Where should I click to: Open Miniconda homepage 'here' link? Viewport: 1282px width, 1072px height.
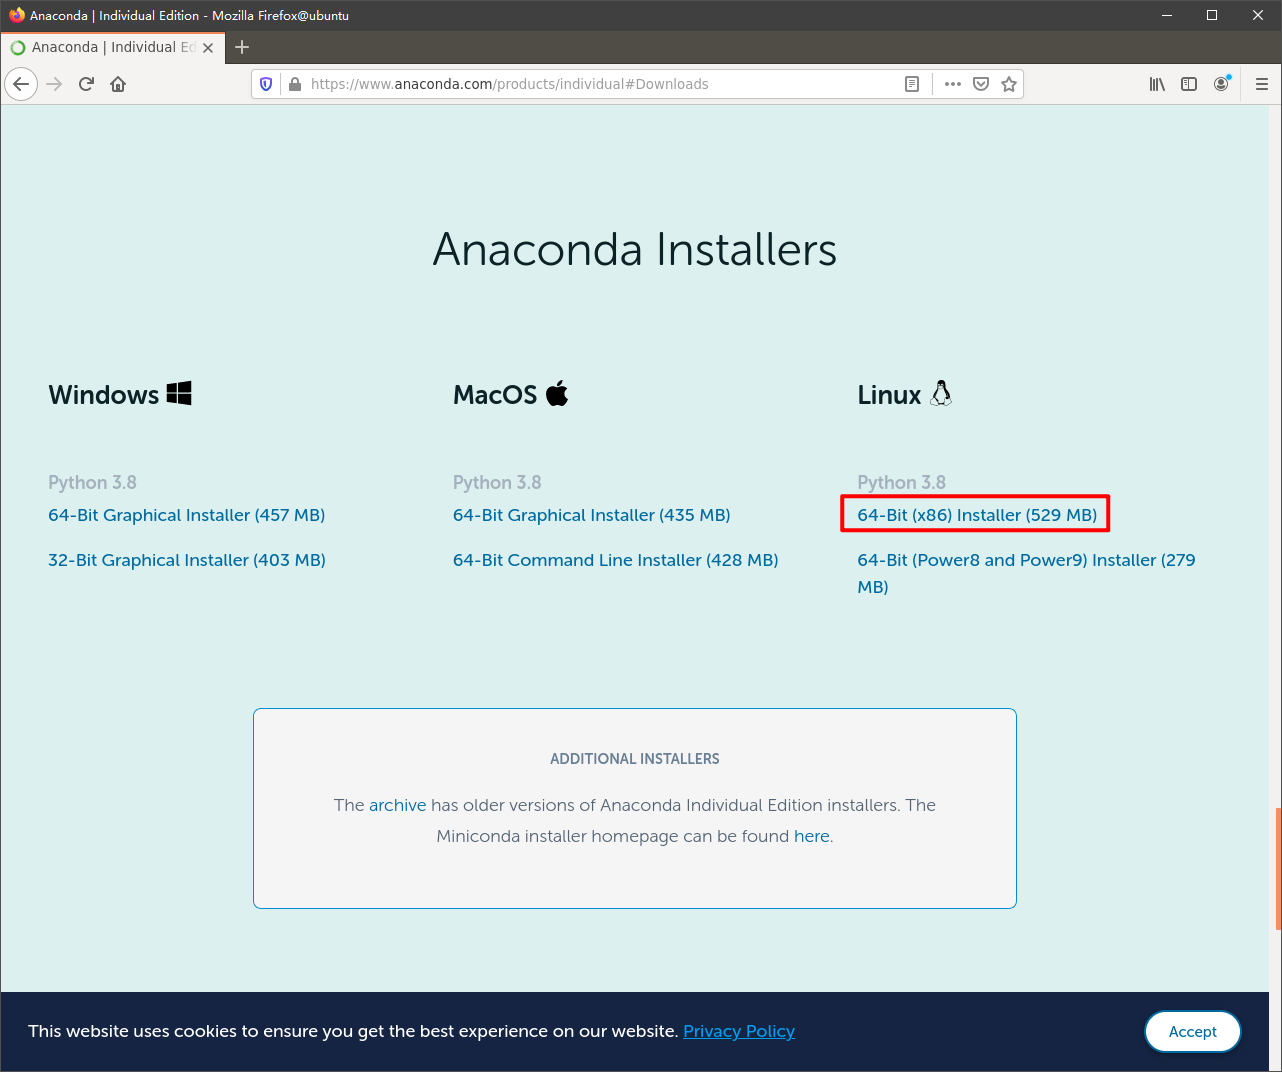click(x=812, y=836)
